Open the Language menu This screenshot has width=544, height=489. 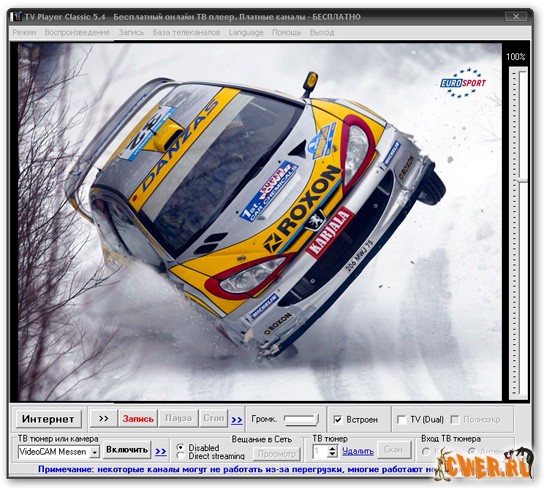click(x=246, y=32)
